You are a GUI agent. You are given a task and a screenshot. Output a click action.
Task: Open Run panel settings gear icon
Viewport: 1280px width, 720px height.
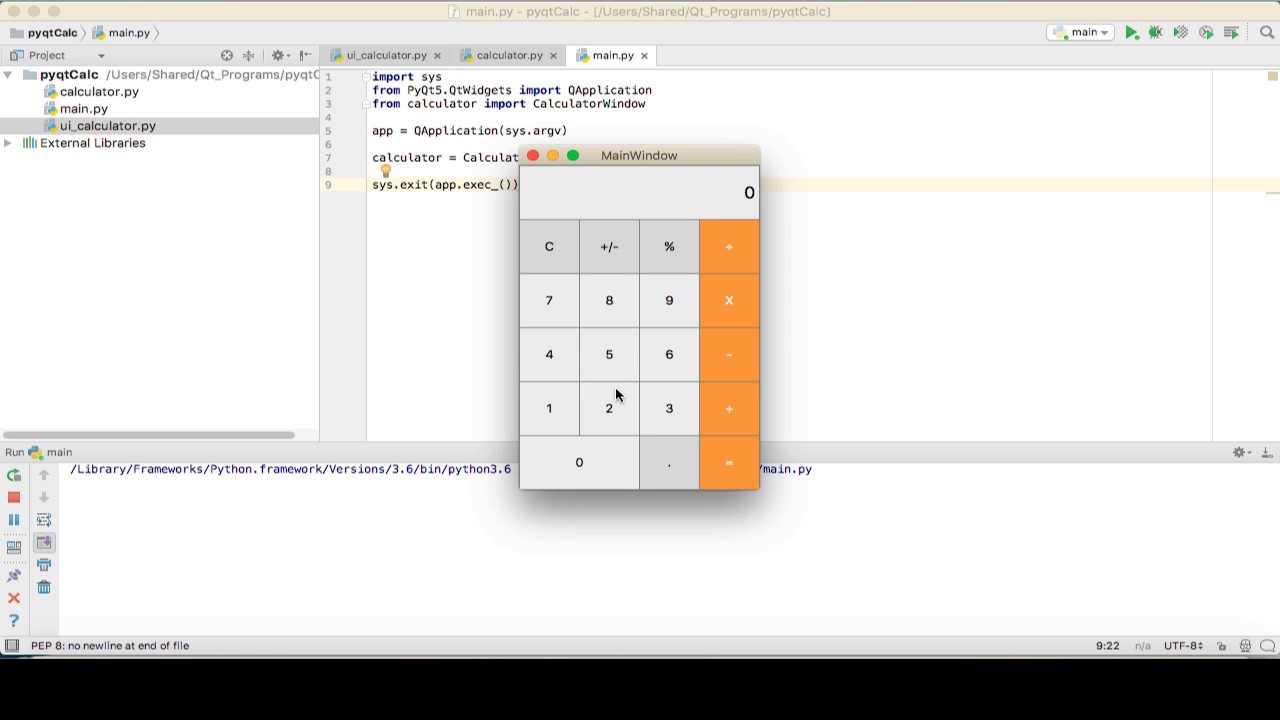(x=1241, y=453)
